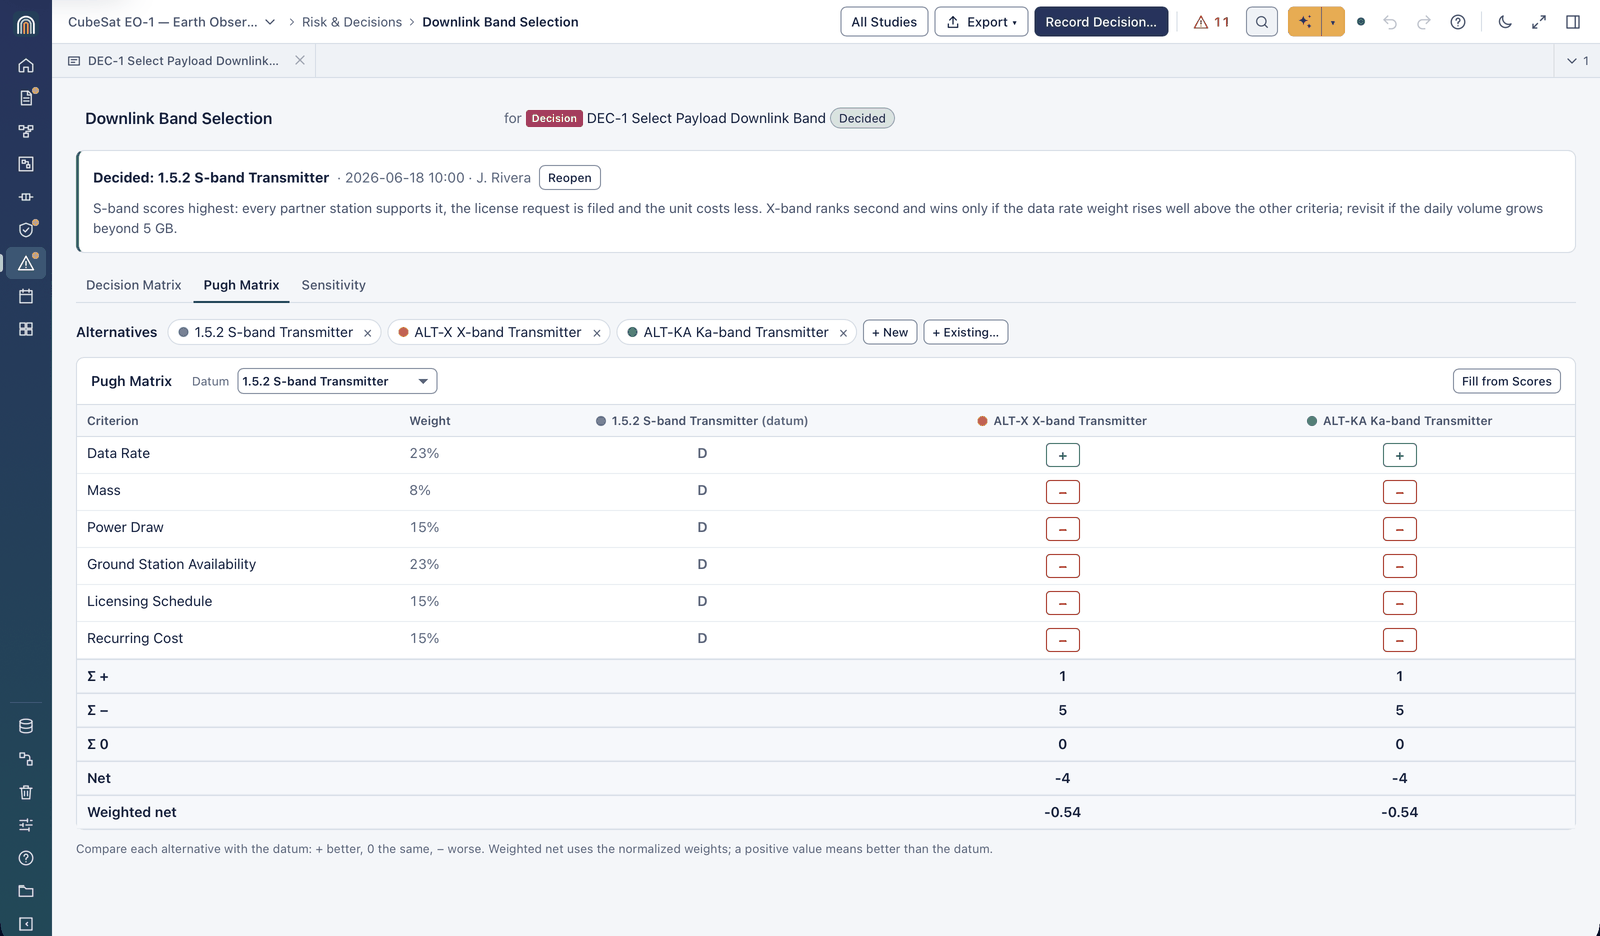This screenshot has height=936, width=1600.
Task: Click the All Studies button
Action: tap(884, 22)
